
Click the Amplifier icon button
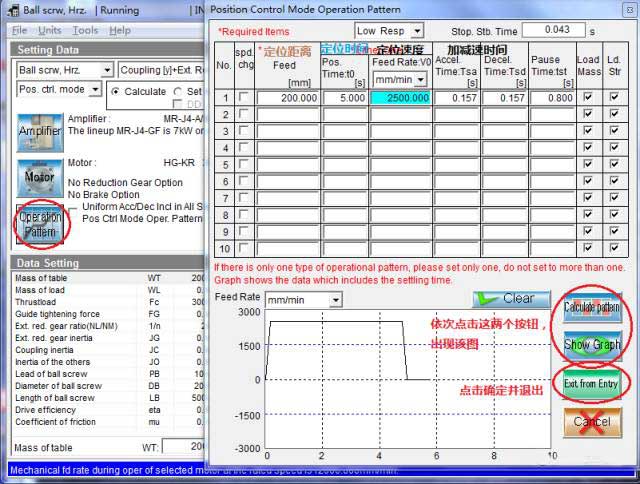tap(40, 131)
